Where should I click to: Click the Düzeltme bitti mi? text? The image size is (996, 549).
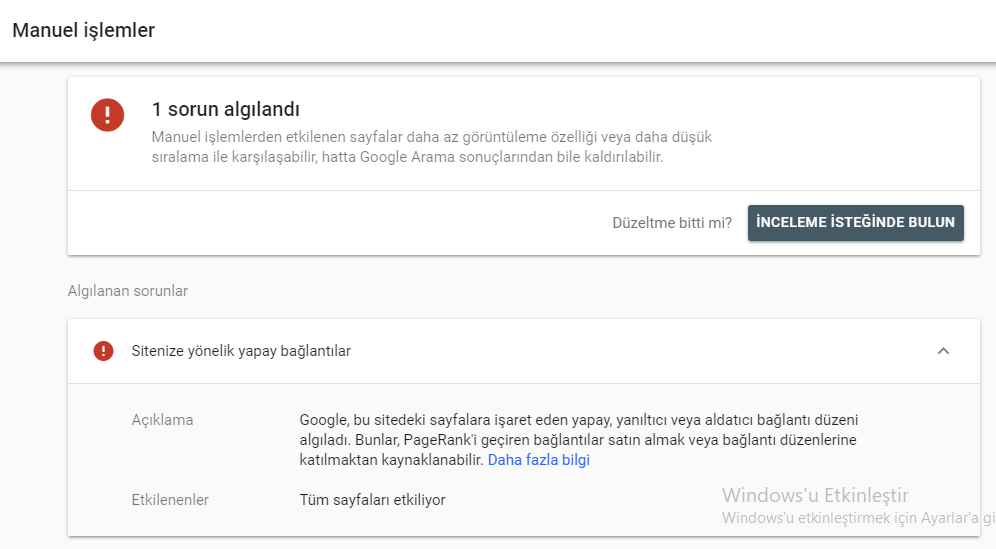coord(672,223)
